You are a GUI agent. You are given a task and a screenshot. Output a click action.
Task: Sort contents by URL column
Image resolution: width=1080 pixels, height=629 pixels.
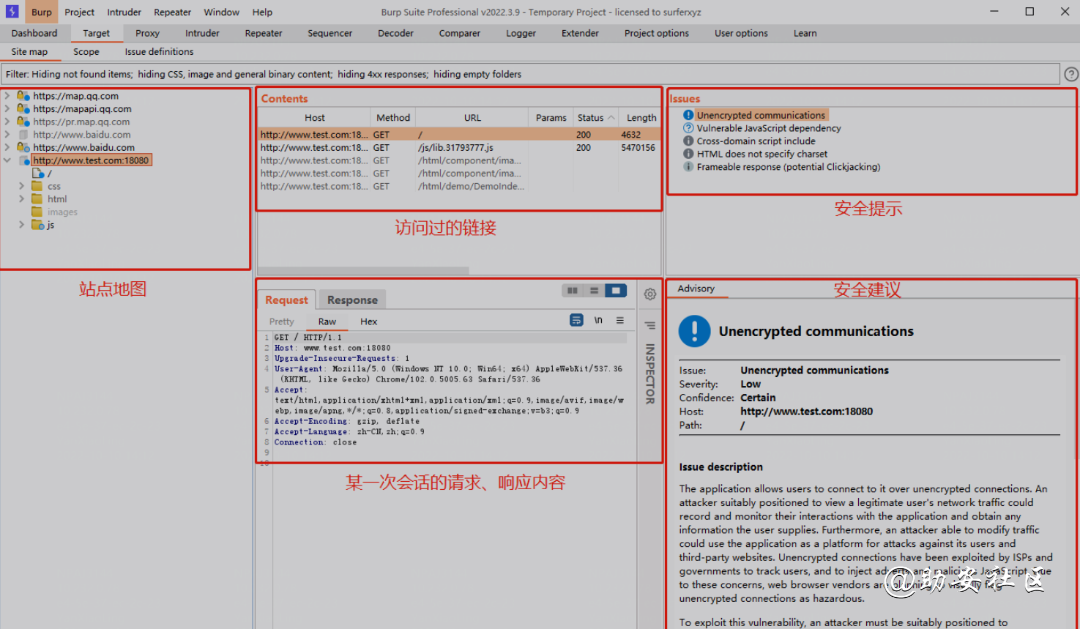[x=472, y=118]
